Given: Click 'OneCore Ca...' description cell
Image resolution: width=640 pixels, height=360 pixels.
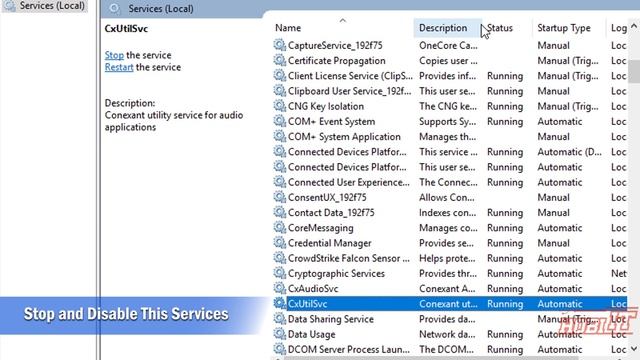Looking at the screenshot, I should (448, 45).
